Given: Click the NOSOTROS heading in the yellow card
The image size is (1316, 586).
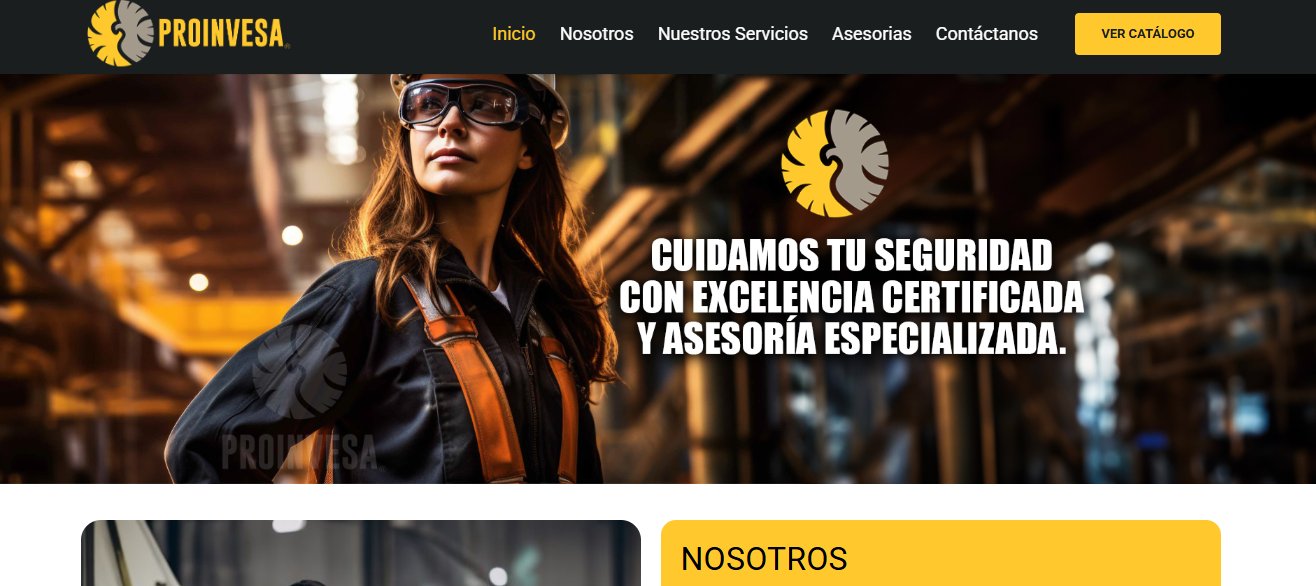Looking at the screenshot, I should (764, 559).
